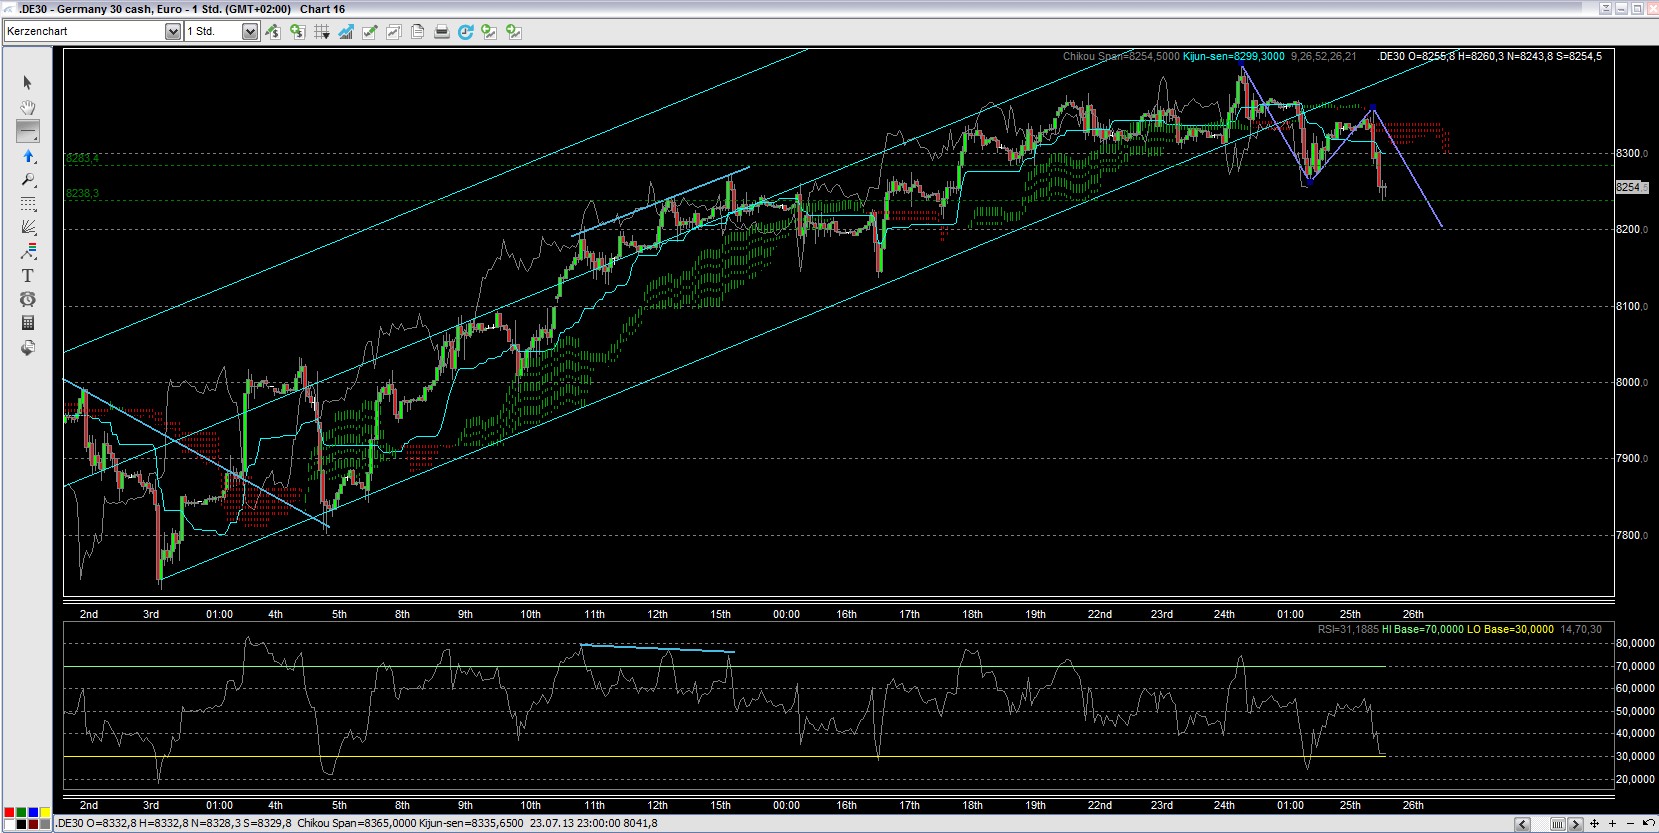This screenshot has height=833, width=1659.
Task: Select the magnifier zoom tool
Action: pos(28,180)
